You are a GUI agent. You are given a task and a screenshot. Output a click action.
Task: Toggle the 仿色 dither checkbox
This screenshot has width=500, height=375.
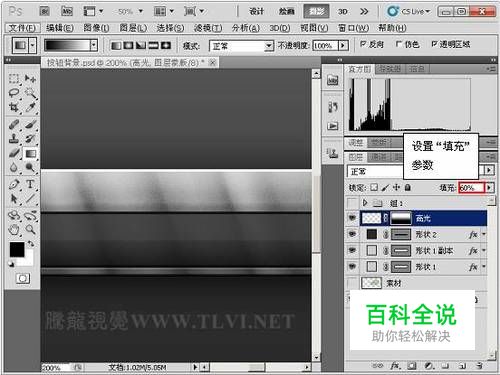click(x=398, y=44)
